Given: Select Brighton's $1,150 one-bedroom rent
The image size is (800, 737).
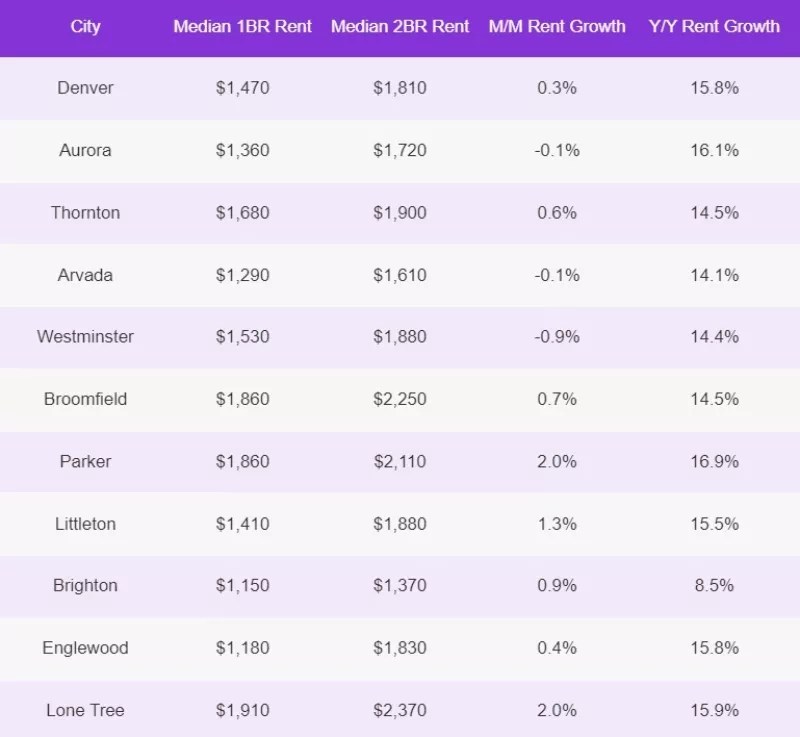Looking at the screenshot, I should [x=243, y=586].
